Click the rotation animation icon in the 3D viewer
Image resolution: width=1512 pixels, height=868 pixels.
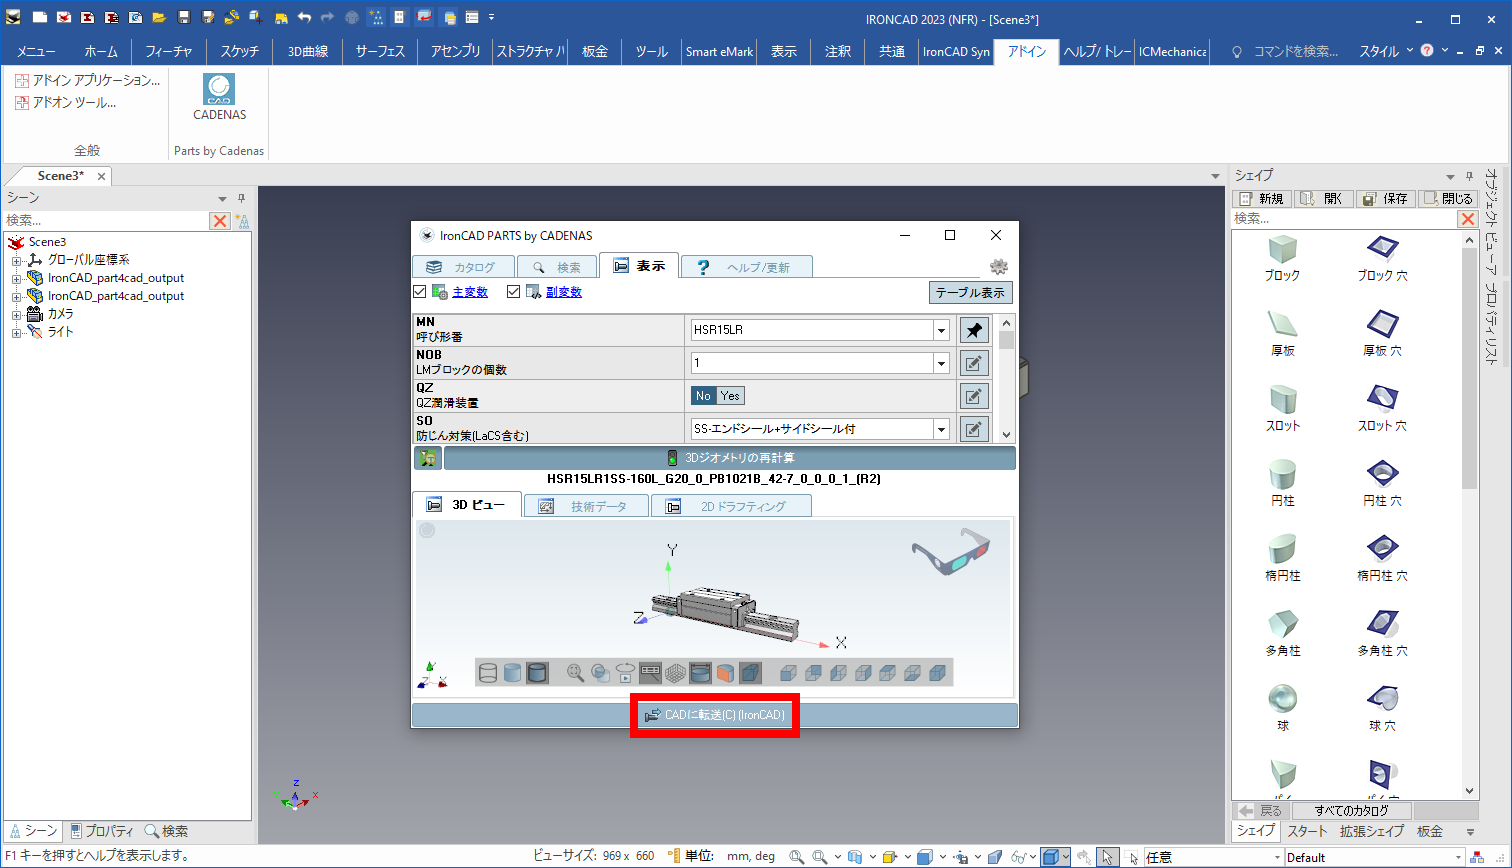[625, 673]
